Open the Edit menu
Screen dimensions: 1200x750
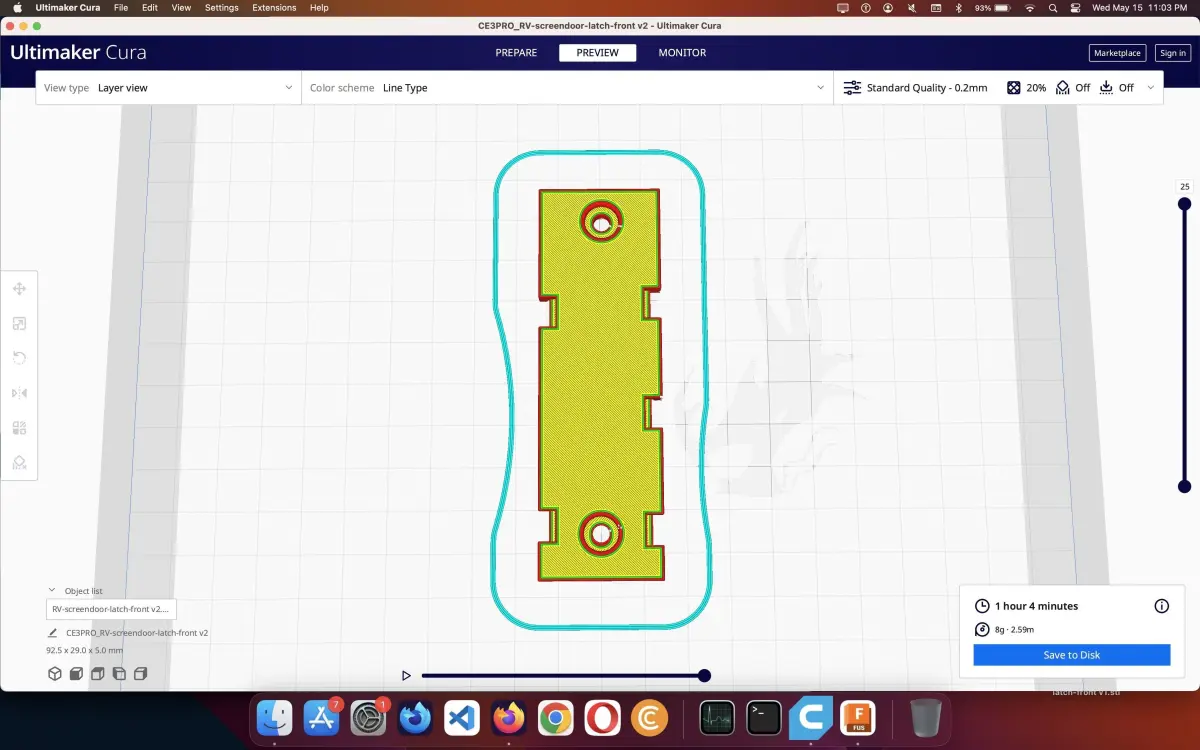(150, 8)
